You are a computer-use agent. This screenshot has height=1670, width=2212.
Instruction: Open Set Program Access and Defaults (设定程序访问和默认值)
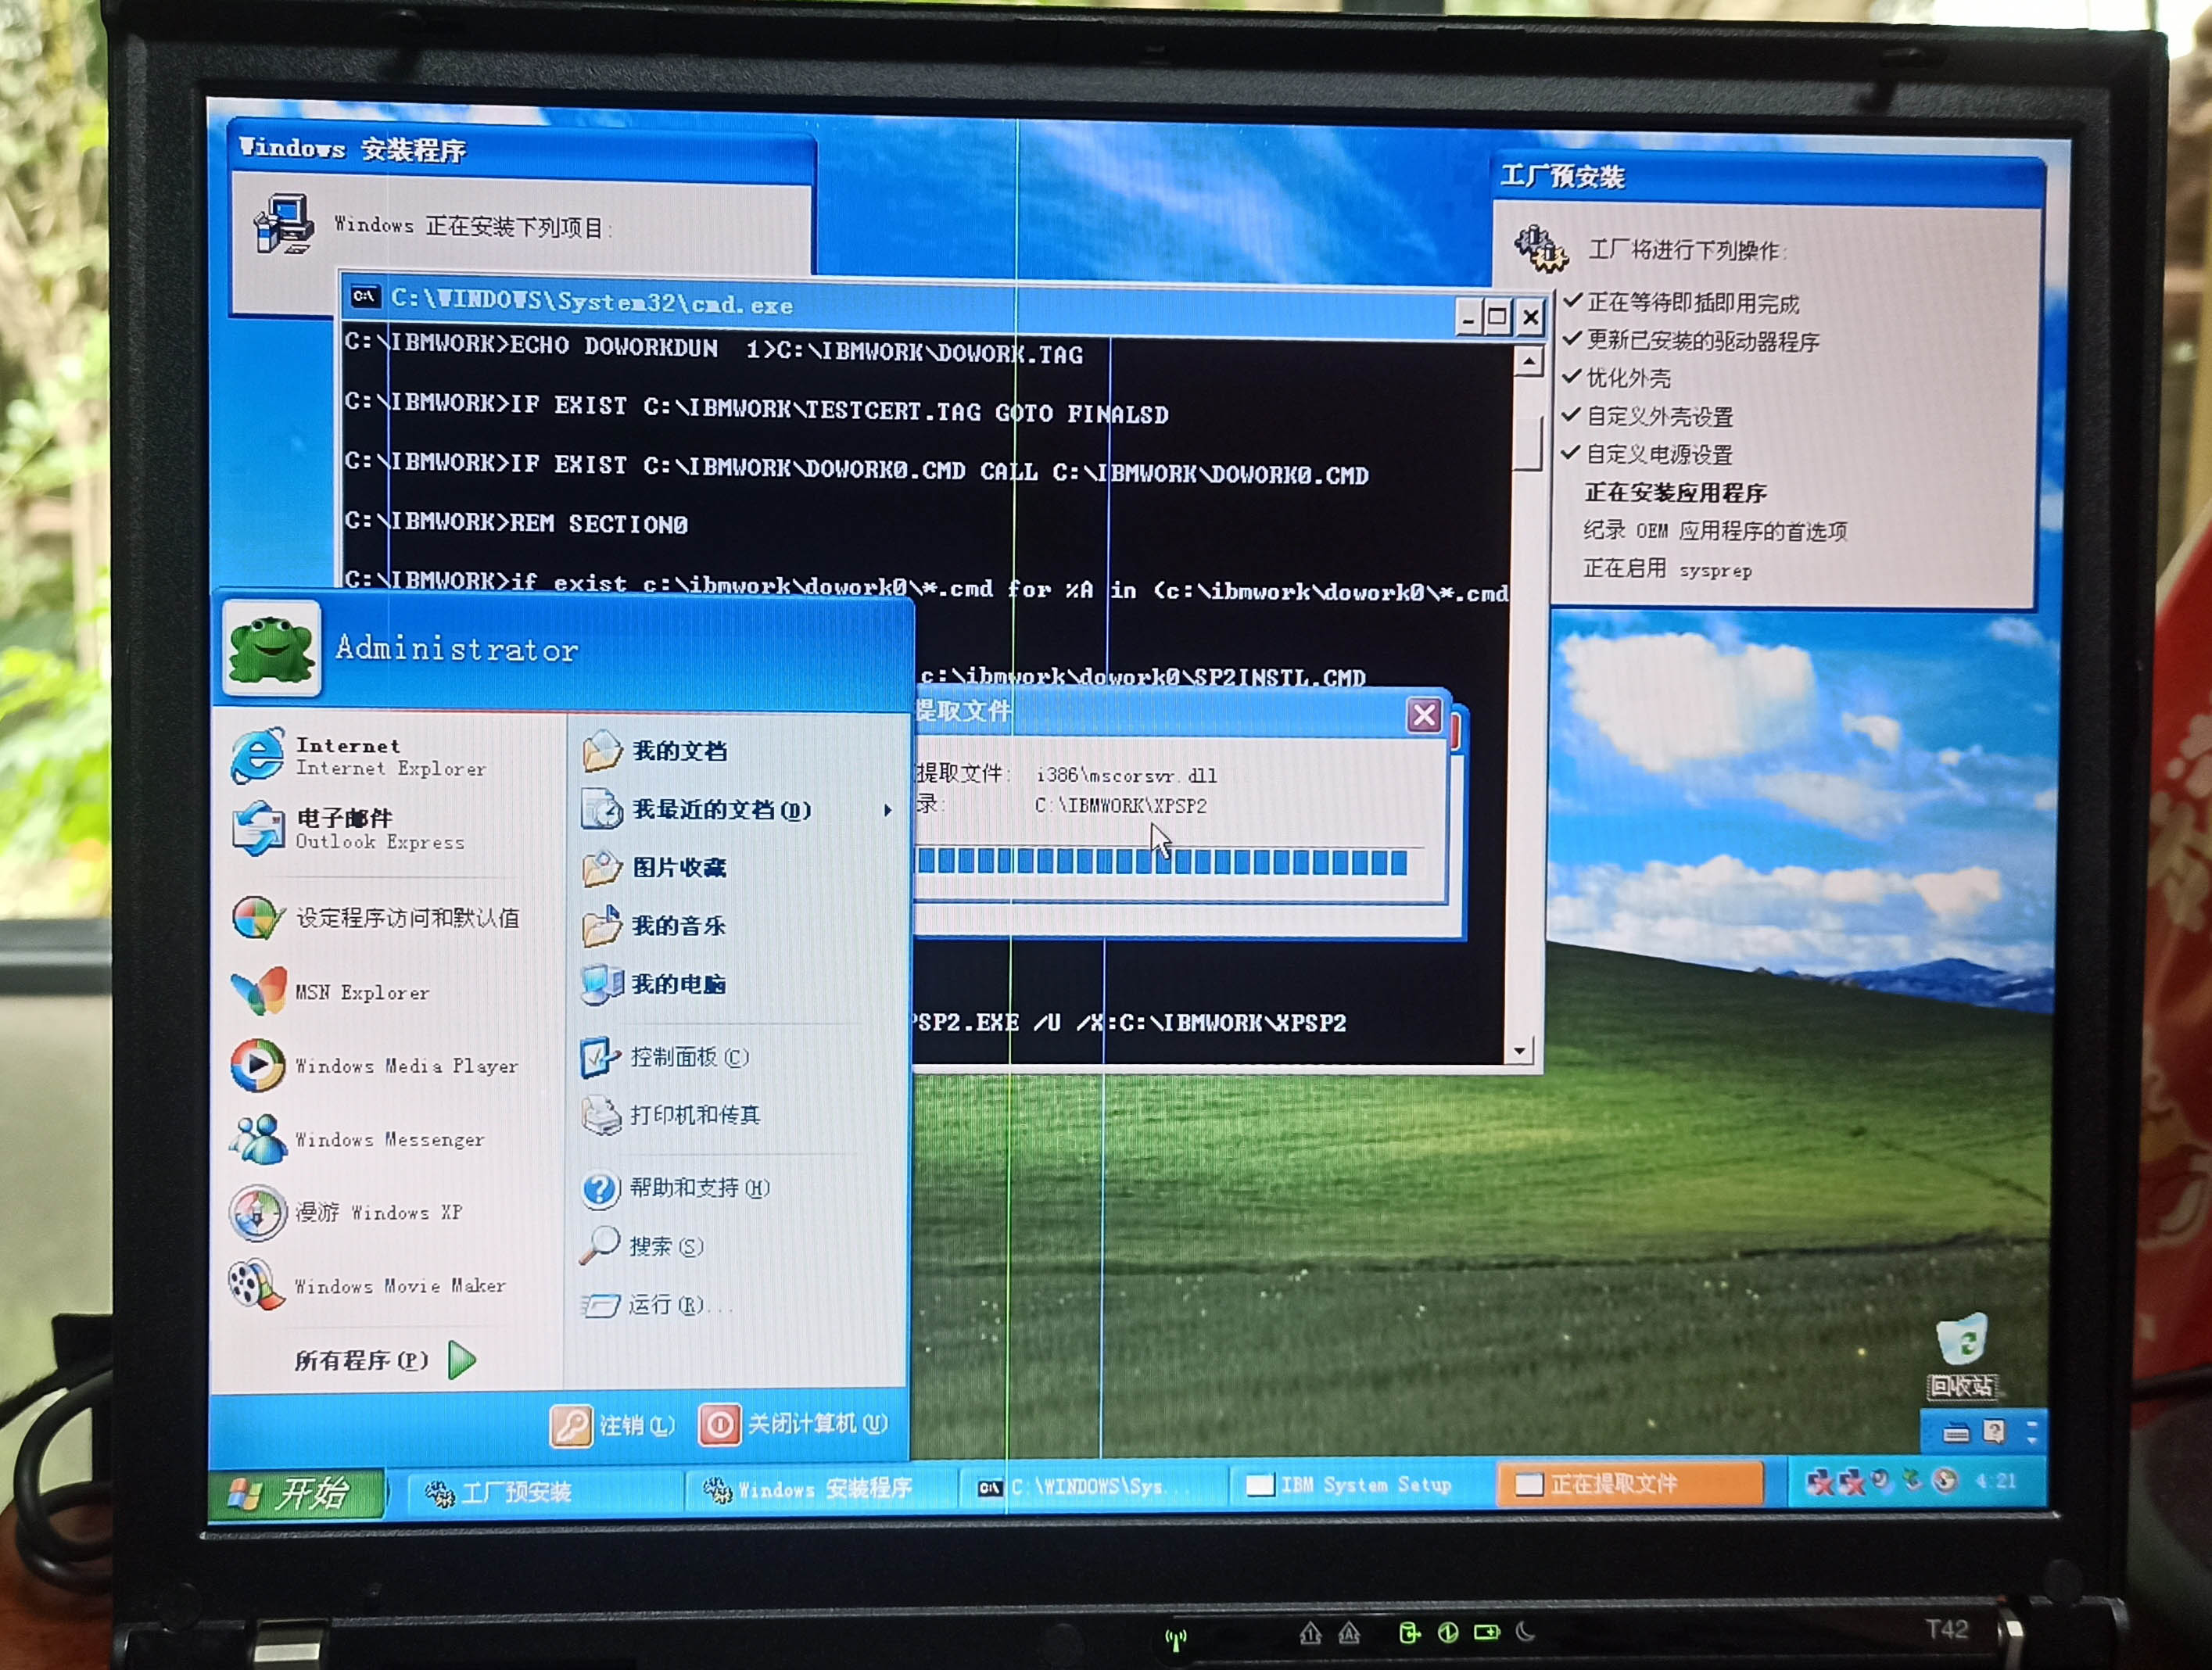click(376, 917)
